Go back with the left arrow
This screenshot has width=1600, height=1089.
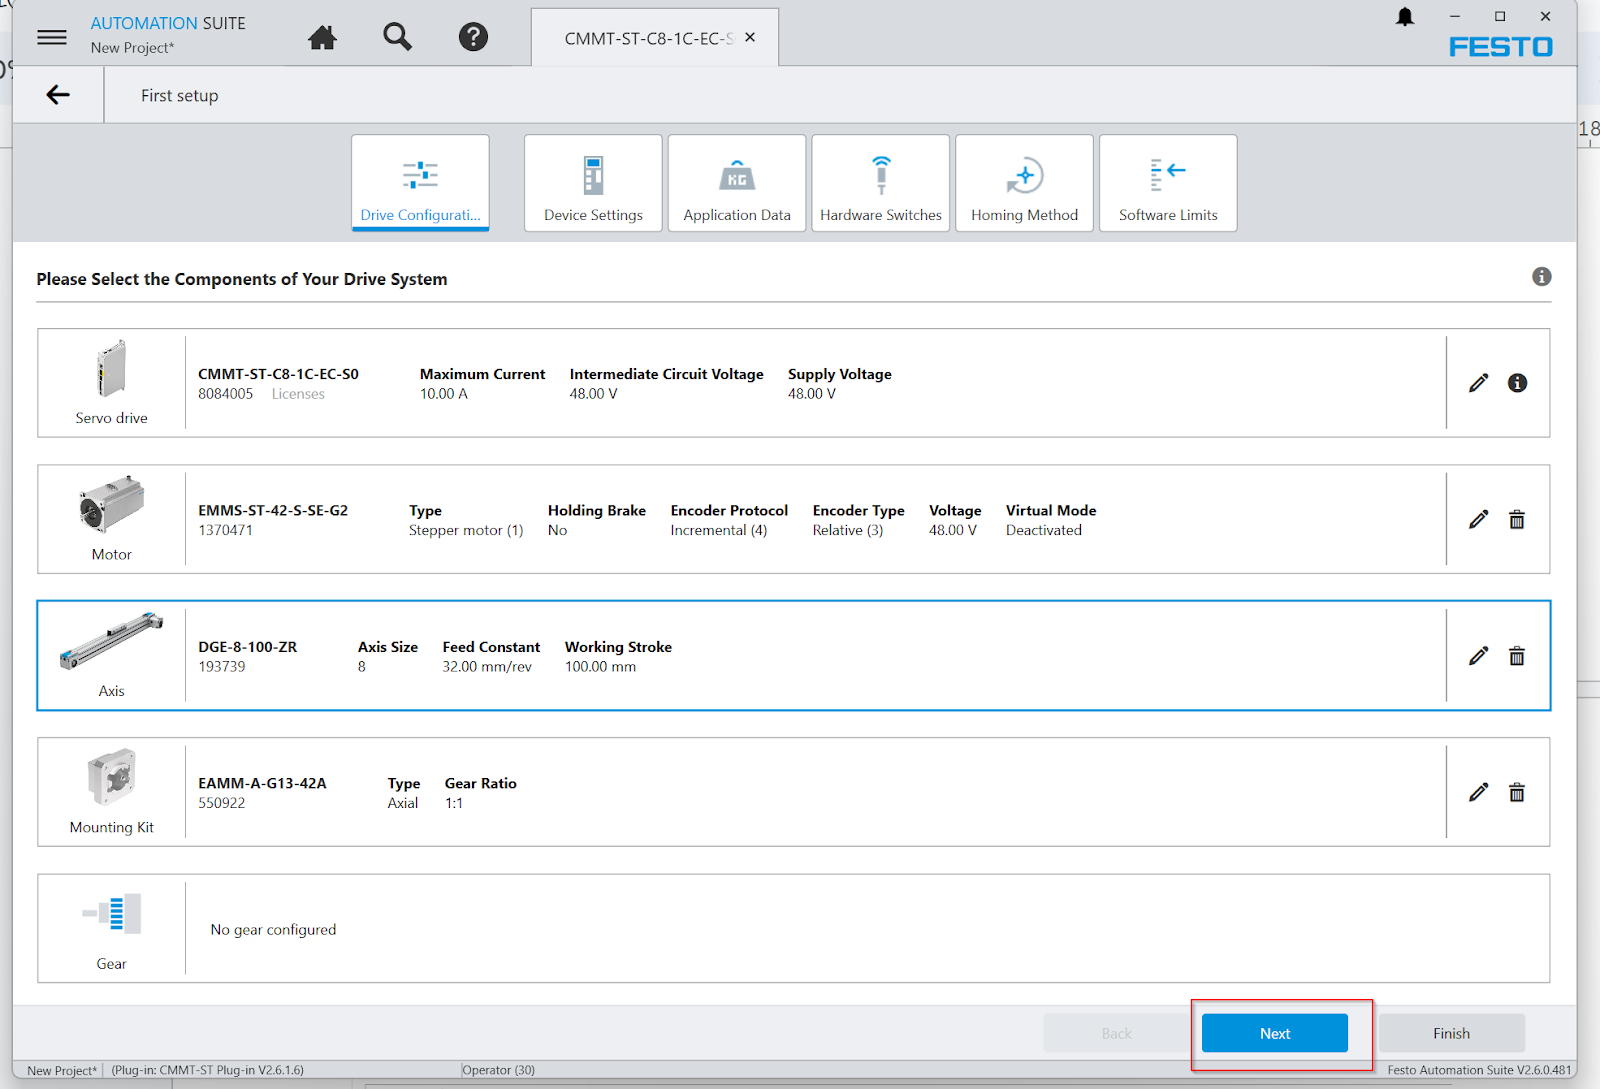58,95
